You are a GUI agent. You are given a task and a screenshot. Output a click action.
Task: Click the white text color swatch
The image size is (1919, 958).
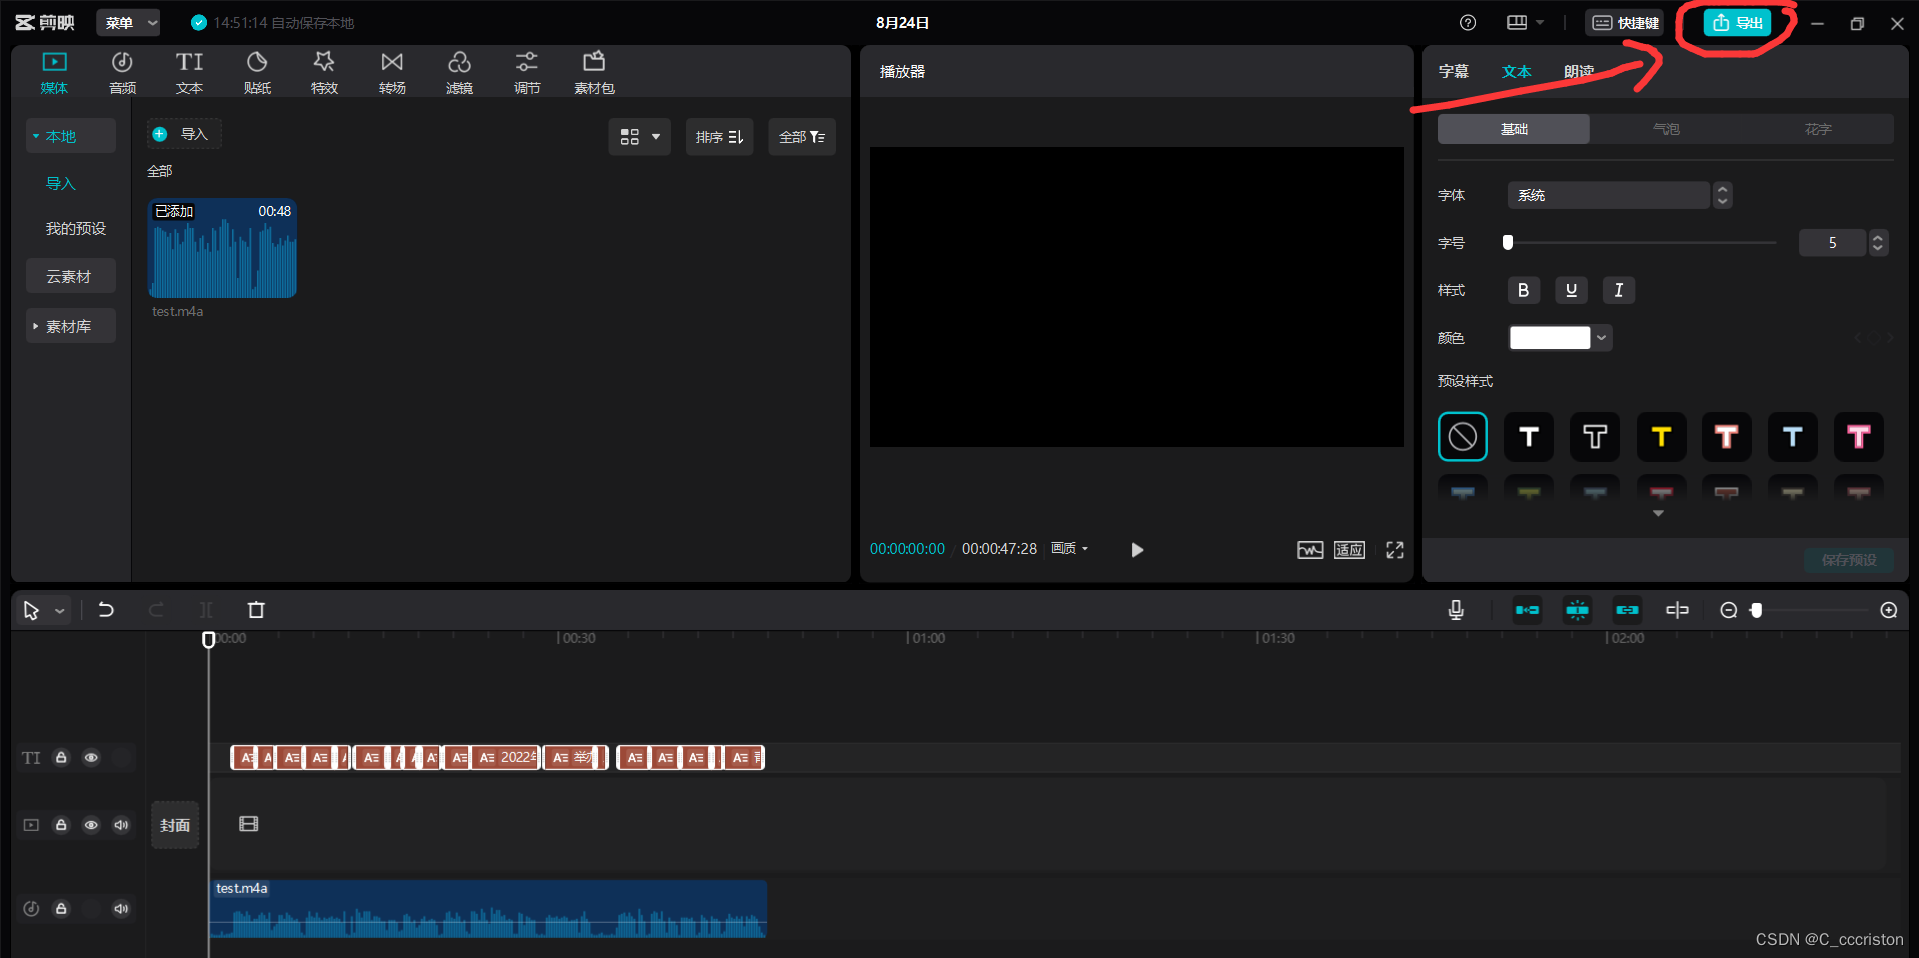[x=1550, y=338]
